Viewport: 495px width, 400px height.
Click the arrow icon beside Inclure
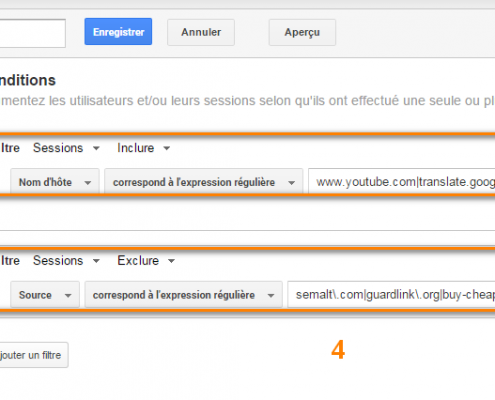pos(167,148)
